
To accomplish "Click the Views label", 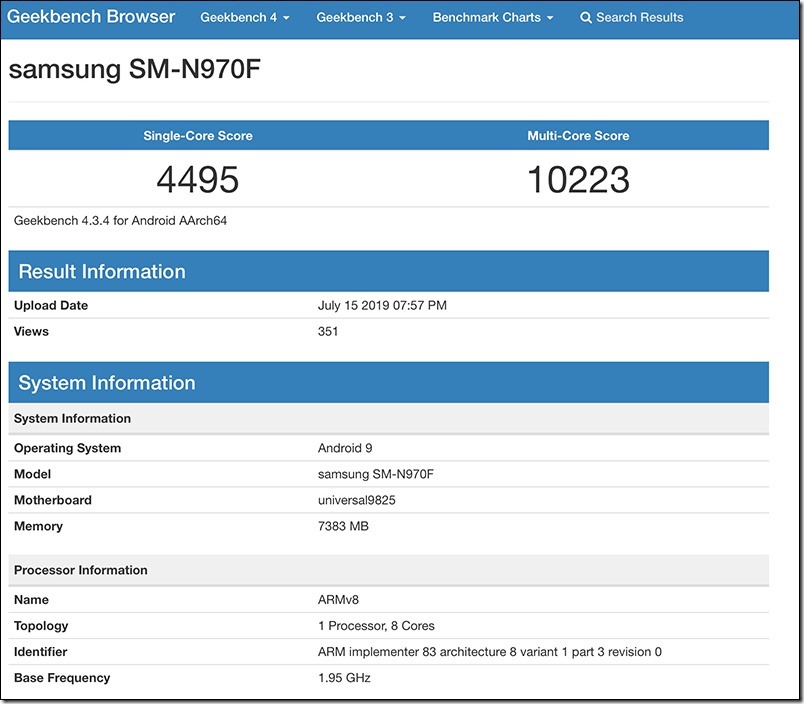I will click(x=31, y=332).
